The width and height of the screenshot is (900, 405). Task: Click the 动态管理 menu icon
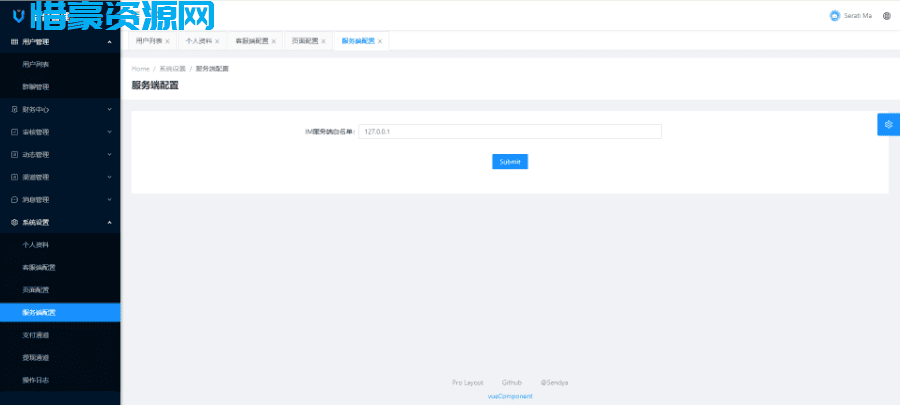coord(15,154)
